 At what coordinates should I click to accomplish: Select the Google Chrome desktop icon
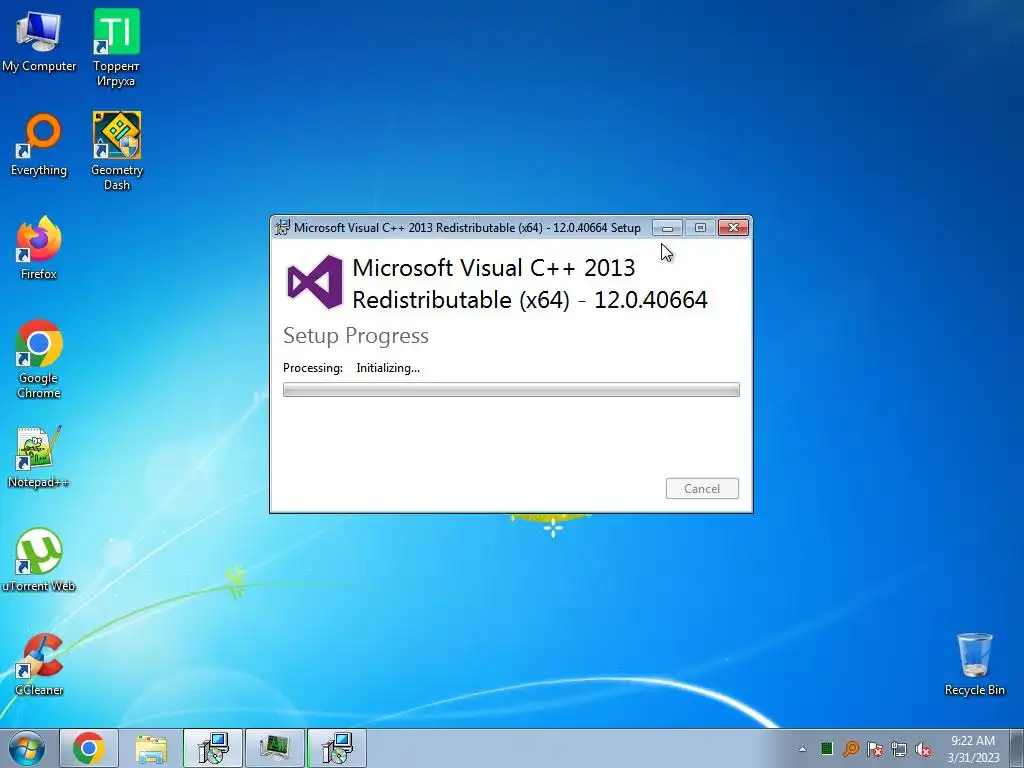coord(39,359)
